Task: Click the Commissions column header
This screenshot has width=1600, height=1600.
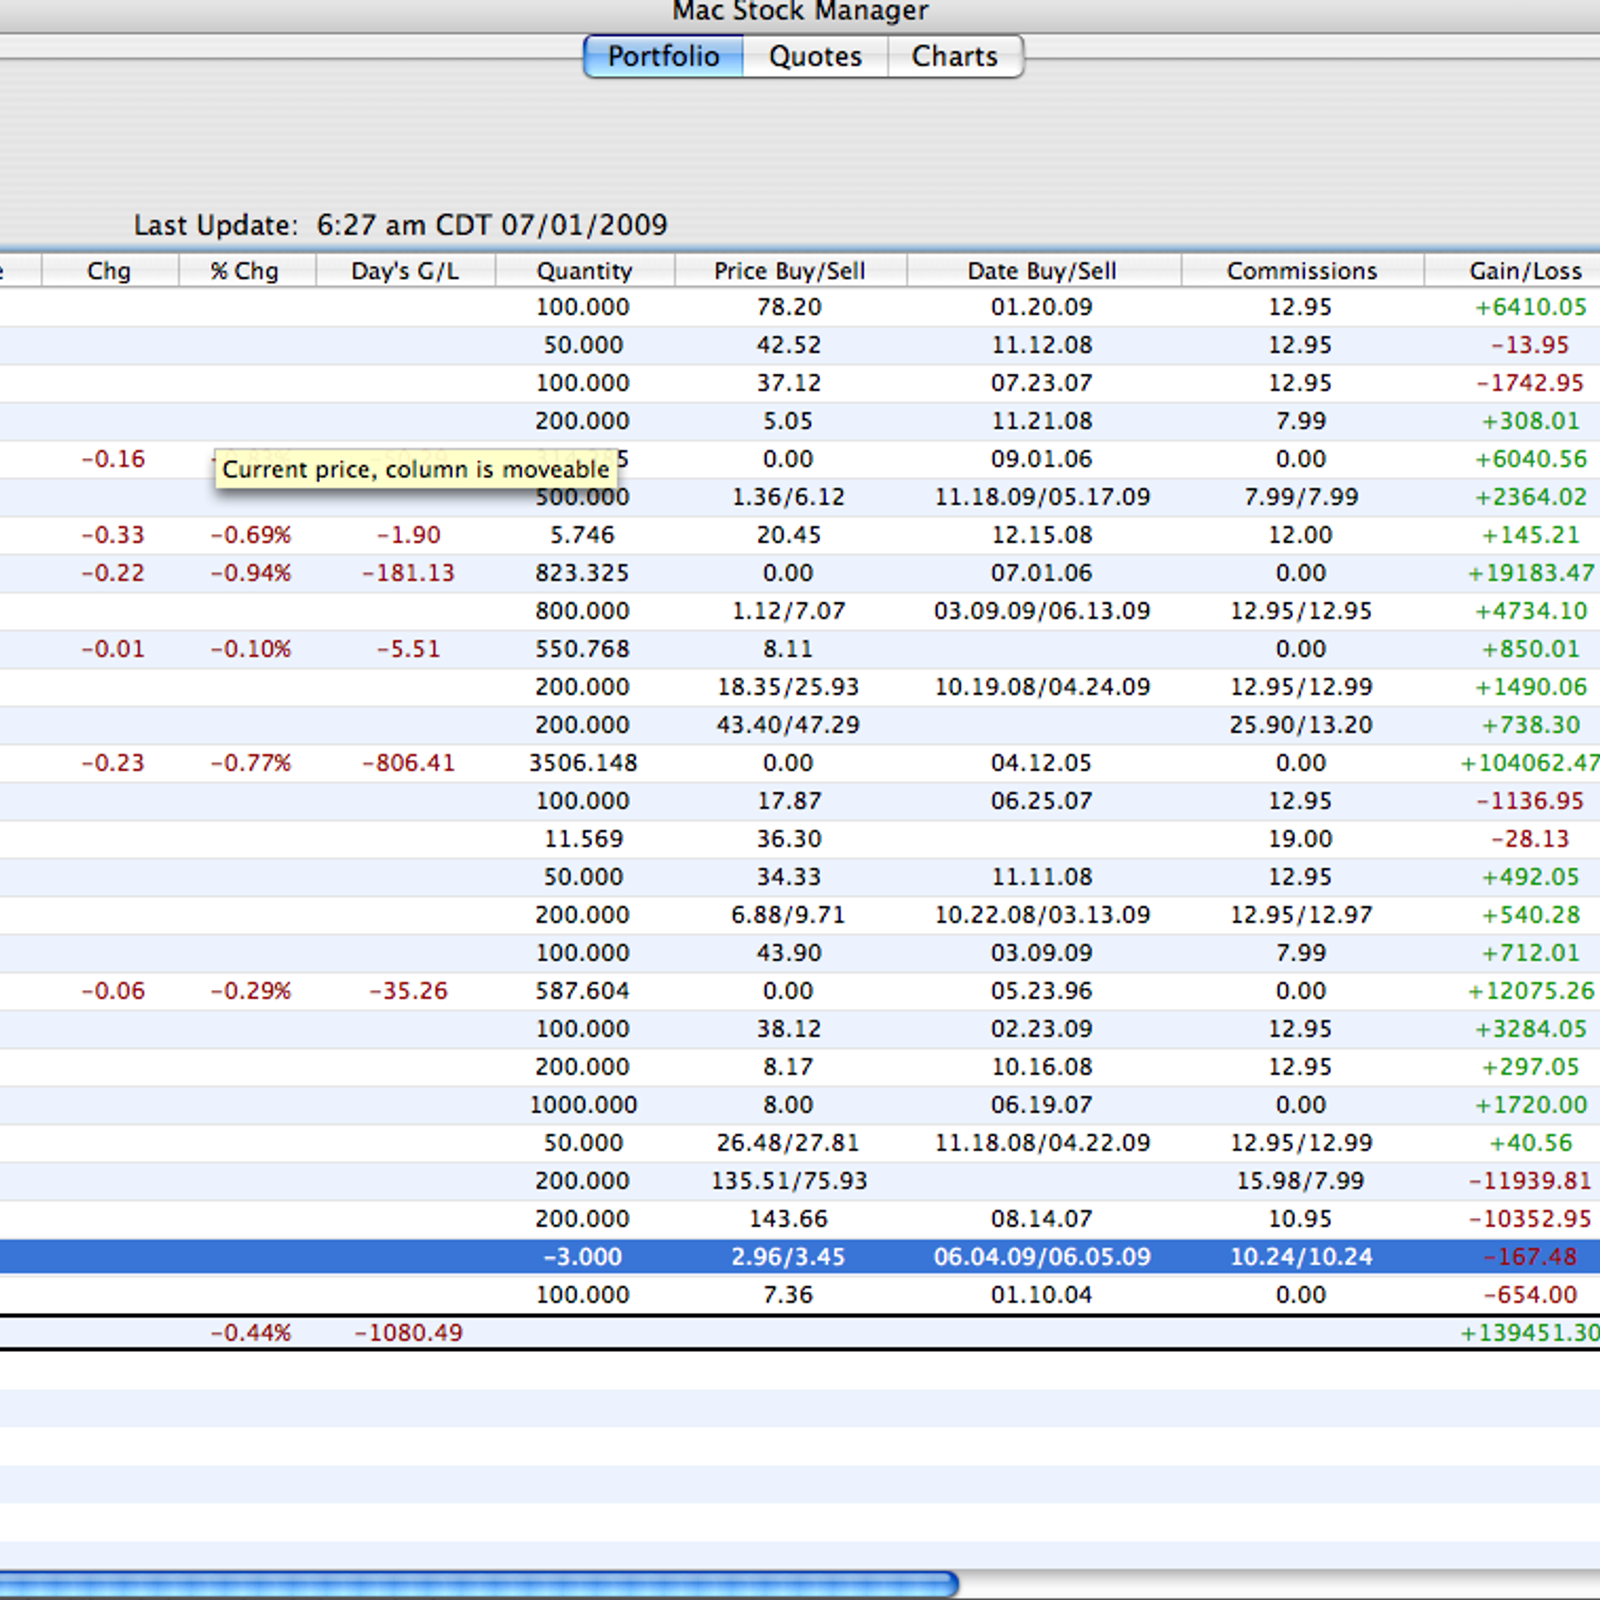Action: [x=1301, y=271]
